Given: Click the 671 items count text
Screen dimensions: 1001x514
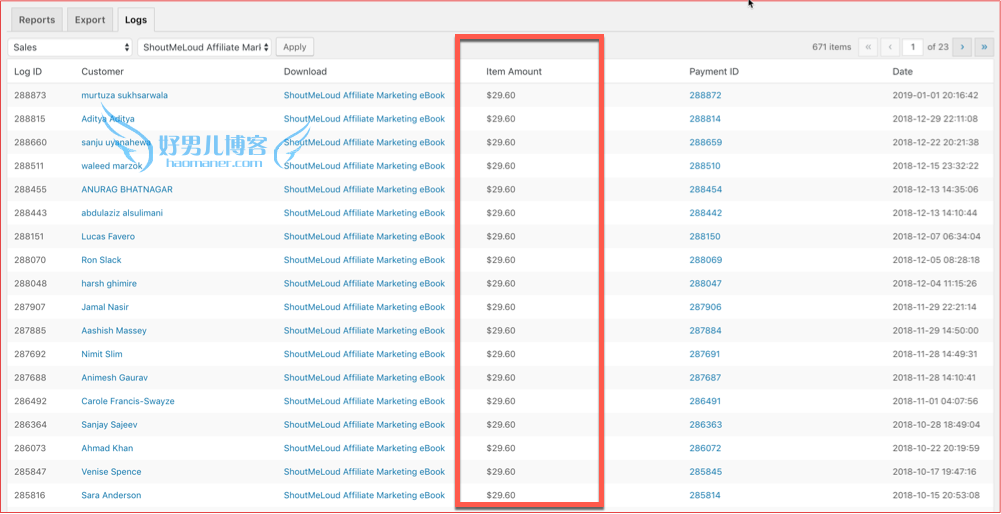Looking at the screenshot, I should pyautogui.click(x=831, y=47).
